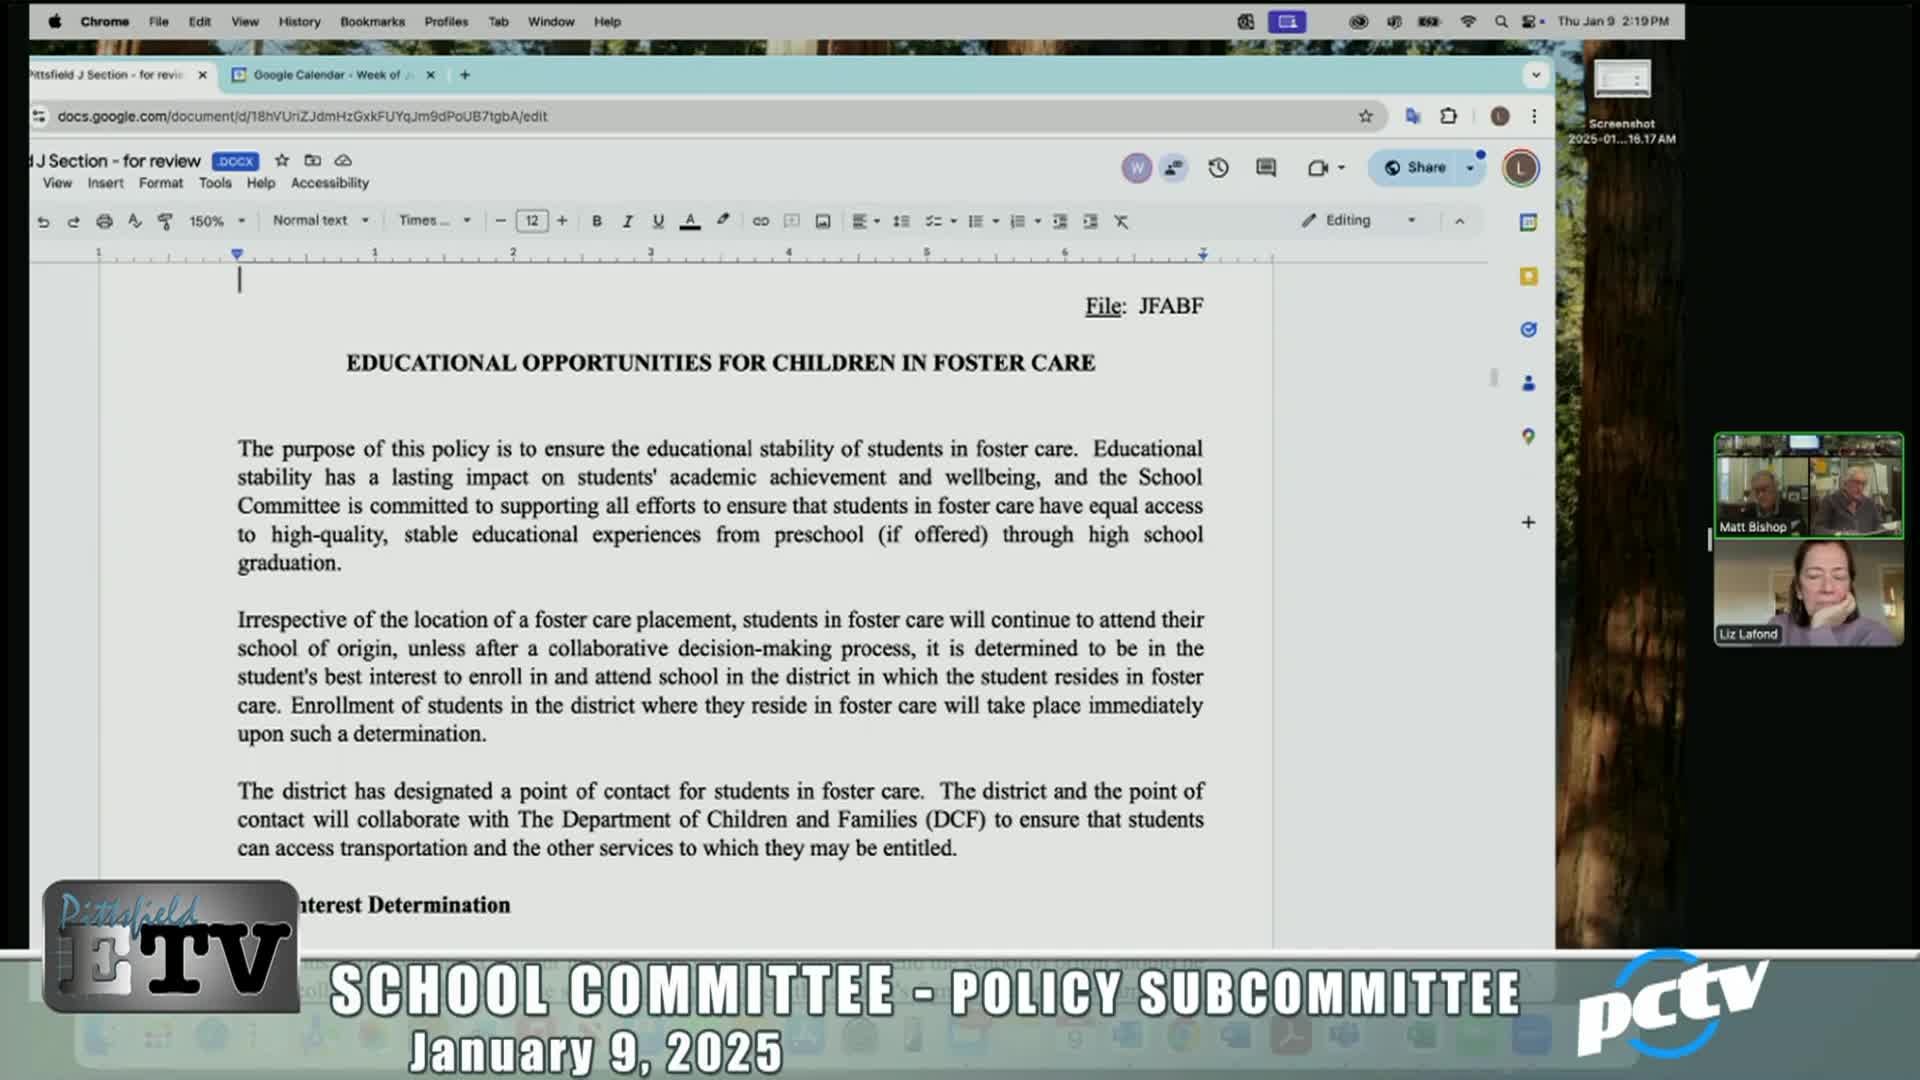This screenshot has width=1920, height=1080.
Task: Open the 150% zoom dropdown
Action: [217, 221]
